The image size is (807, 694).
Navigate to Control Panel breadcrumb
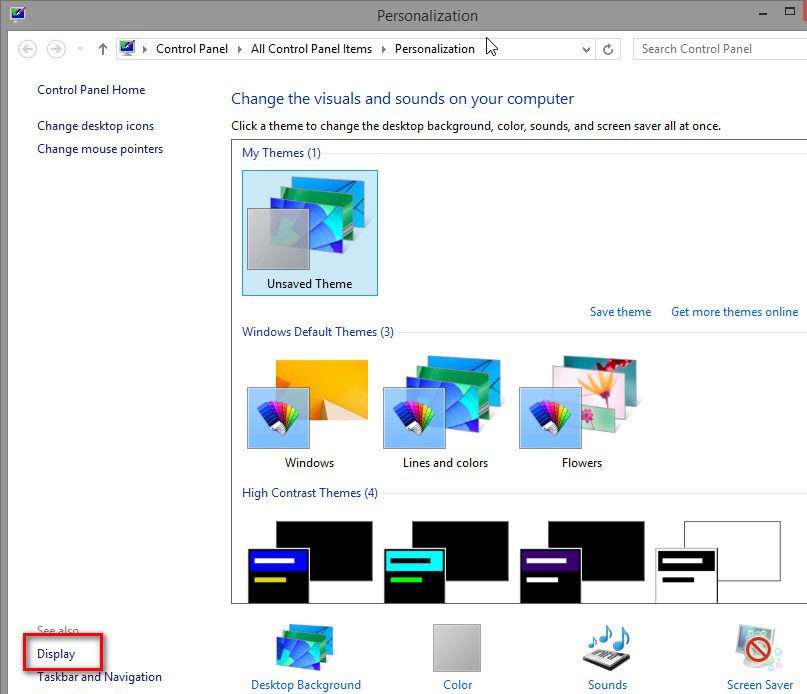(192, 49)
